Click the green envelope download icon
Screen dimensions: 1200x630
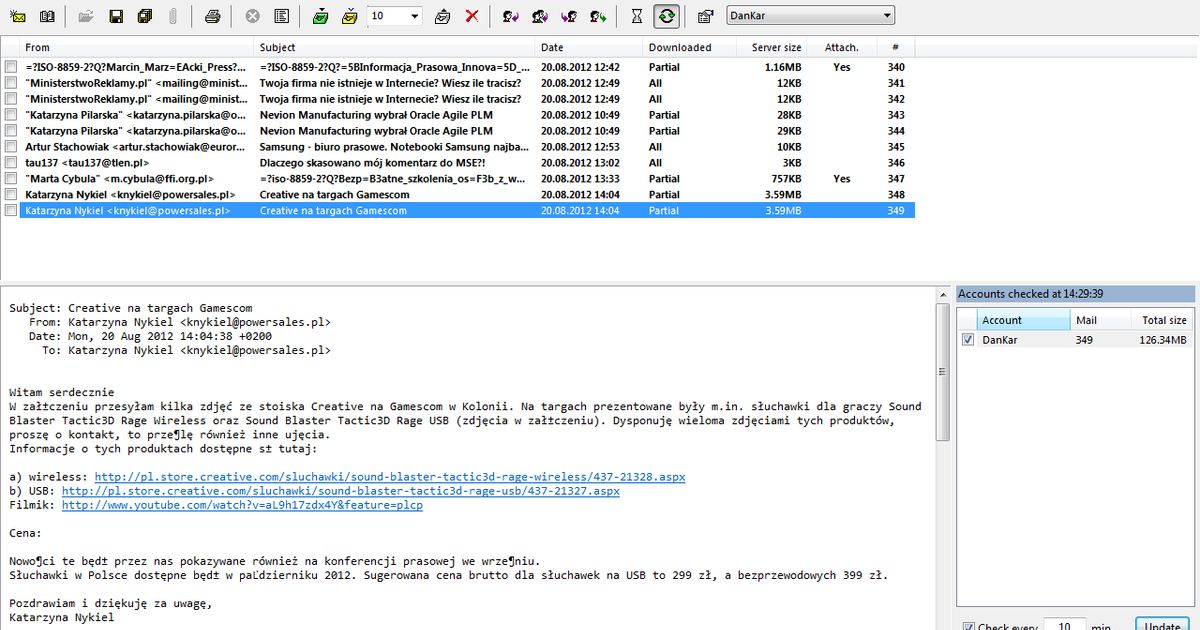point(320,16)
